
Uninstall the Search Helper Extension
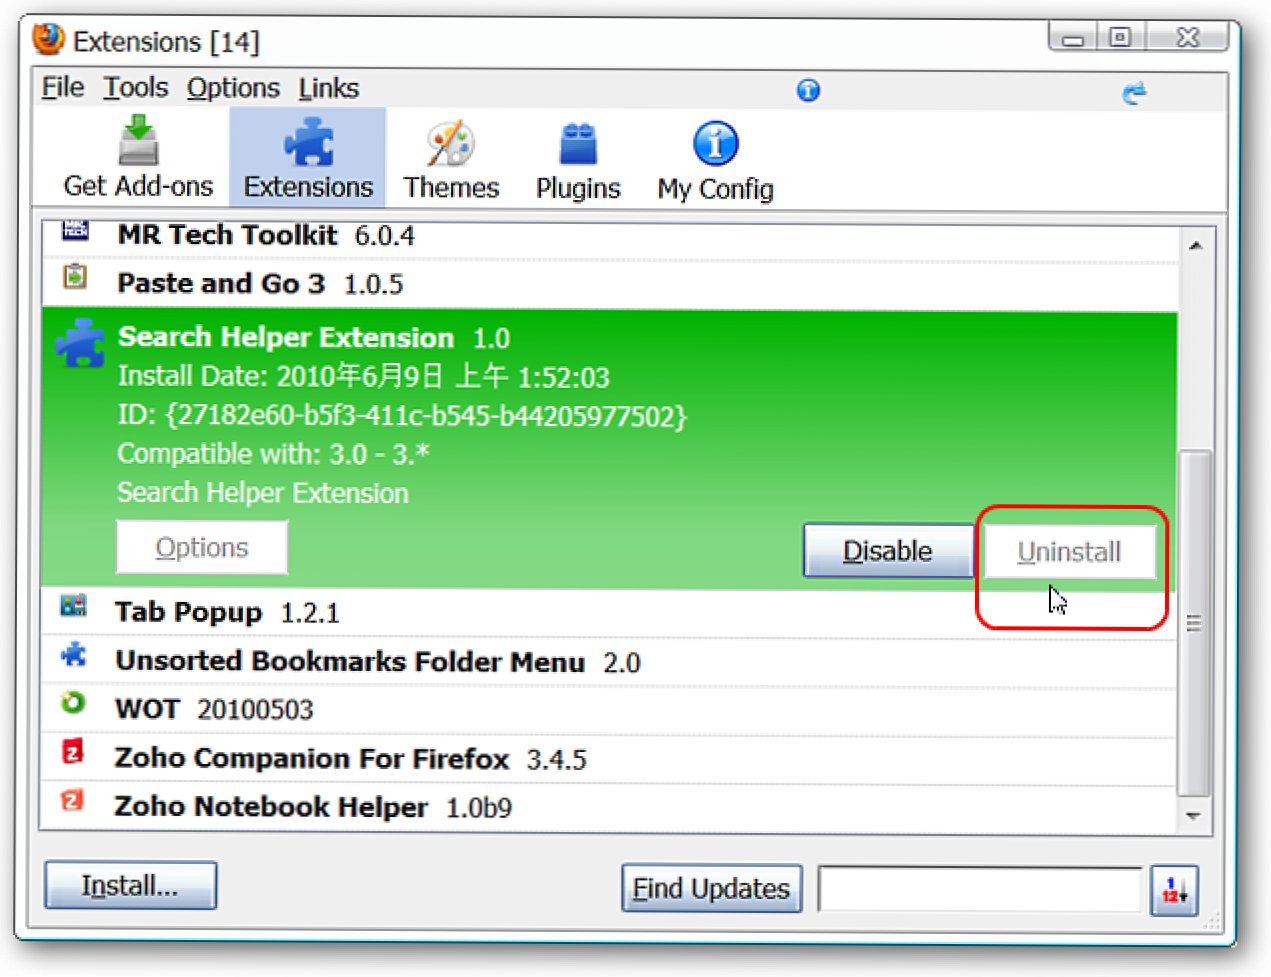(1069, 552)
